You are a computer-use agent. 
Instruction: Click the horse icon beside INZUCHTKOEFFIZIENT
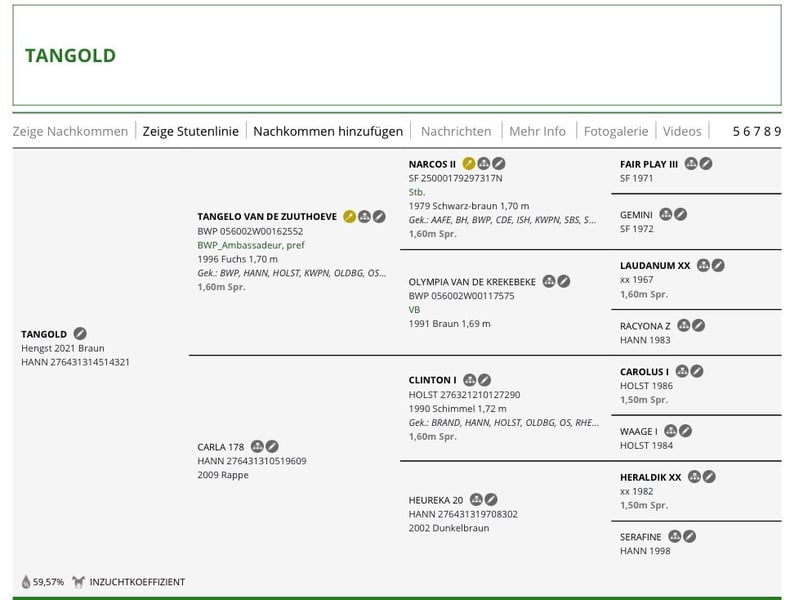tap(78, 581)
